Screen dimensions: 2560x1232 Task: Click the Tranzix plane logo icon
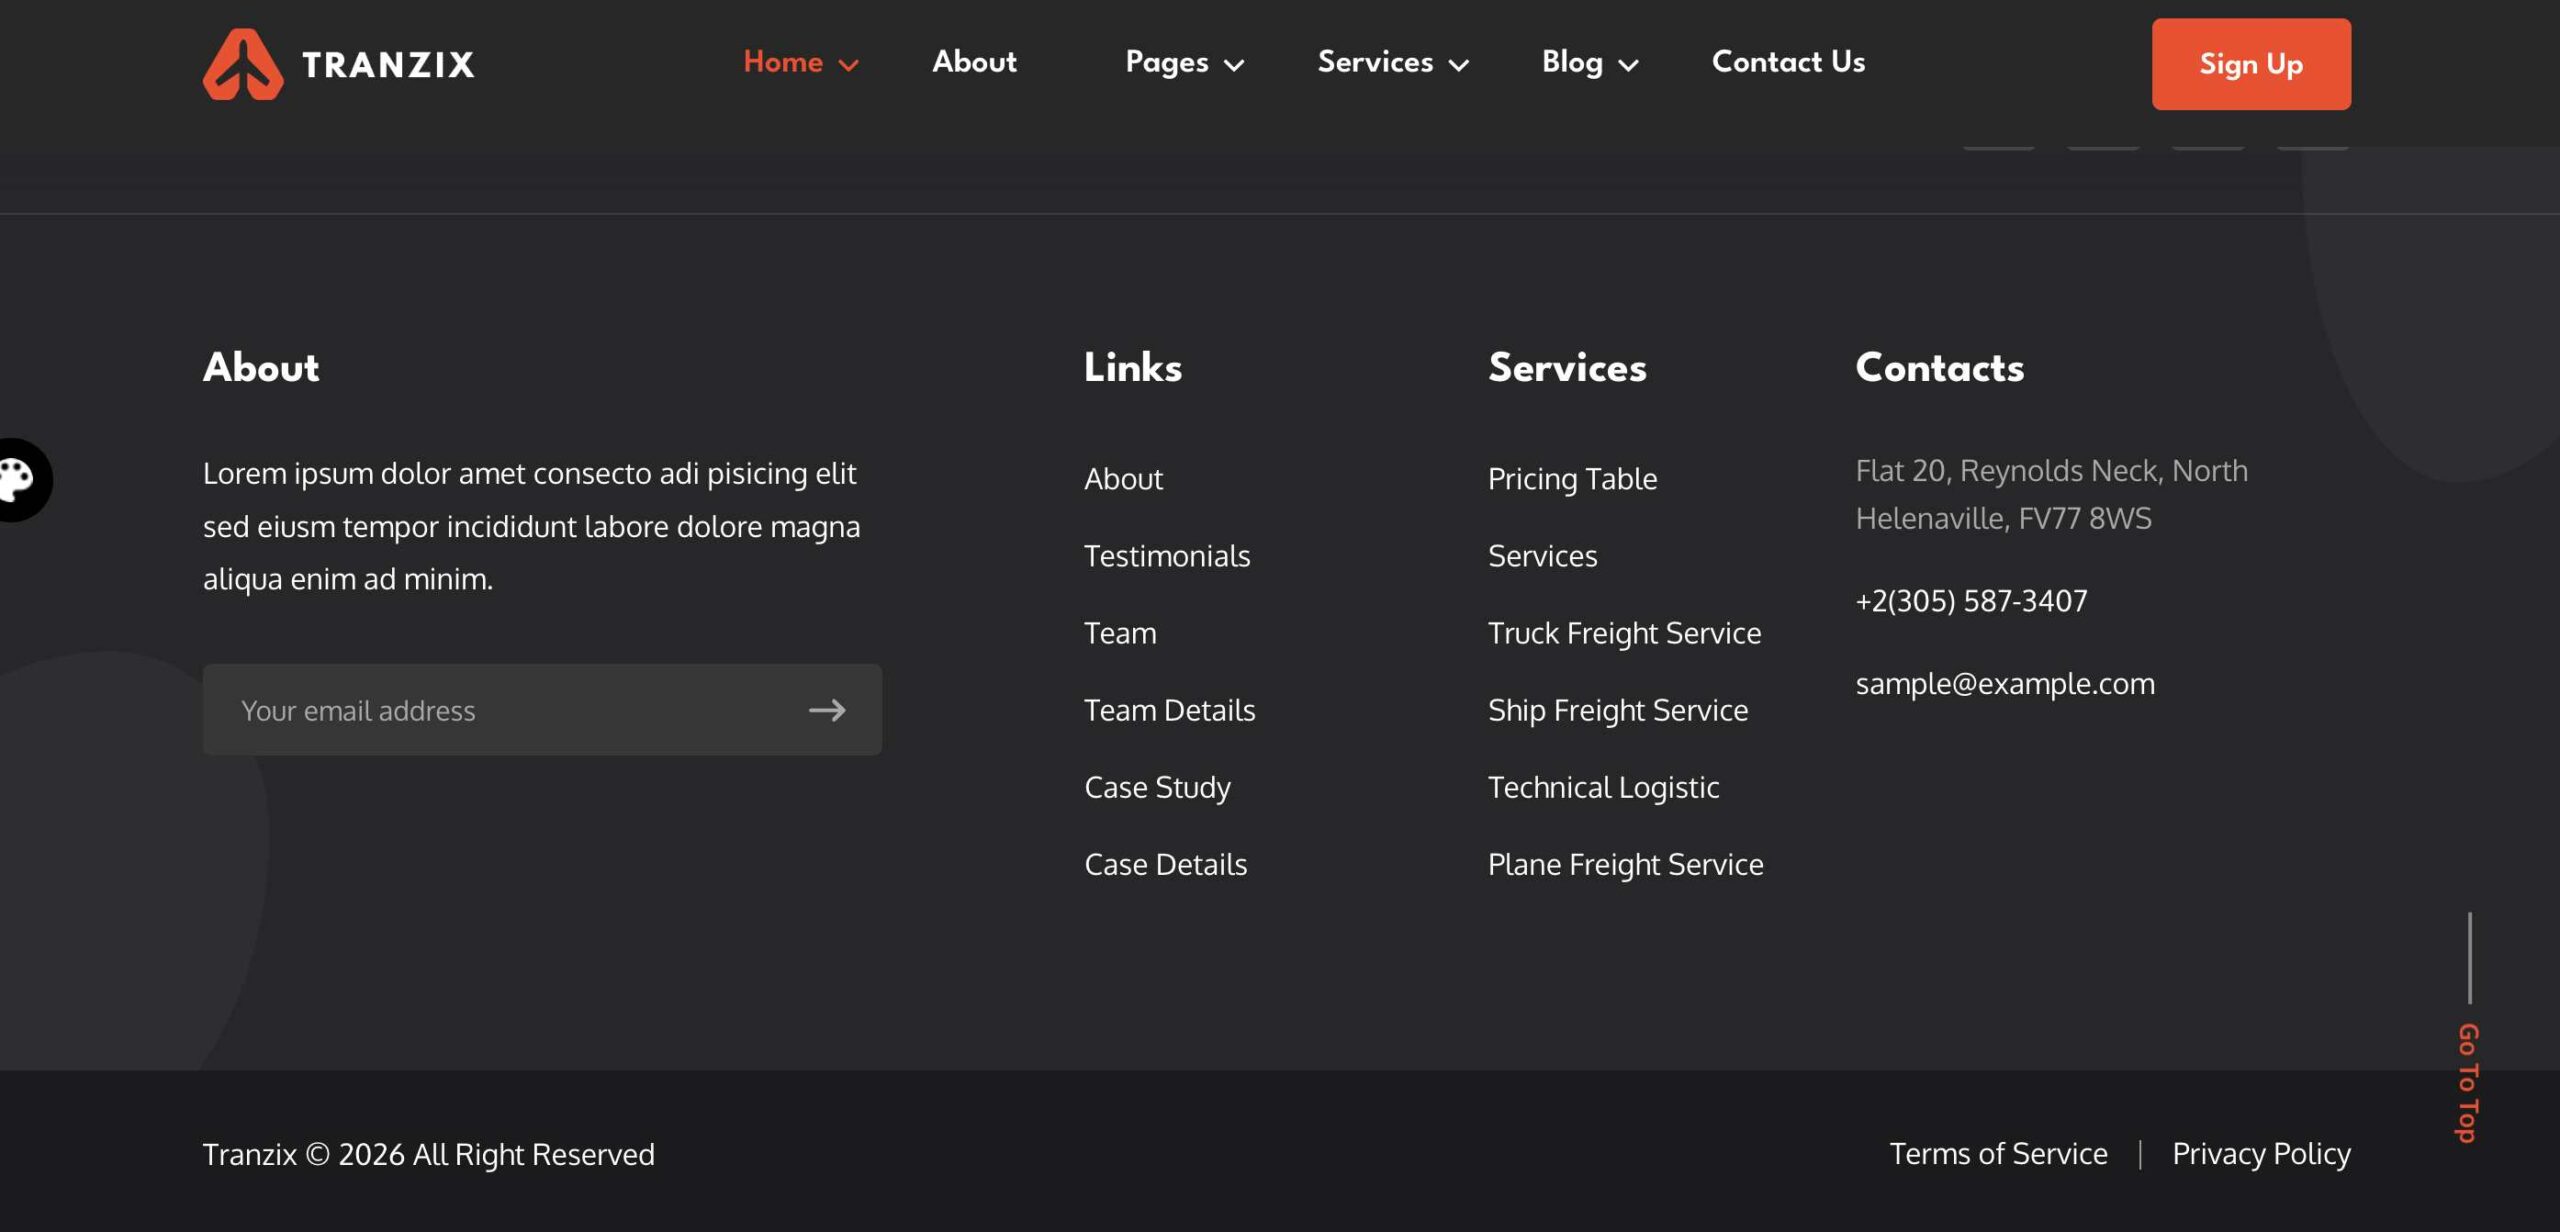coord(243,64)
